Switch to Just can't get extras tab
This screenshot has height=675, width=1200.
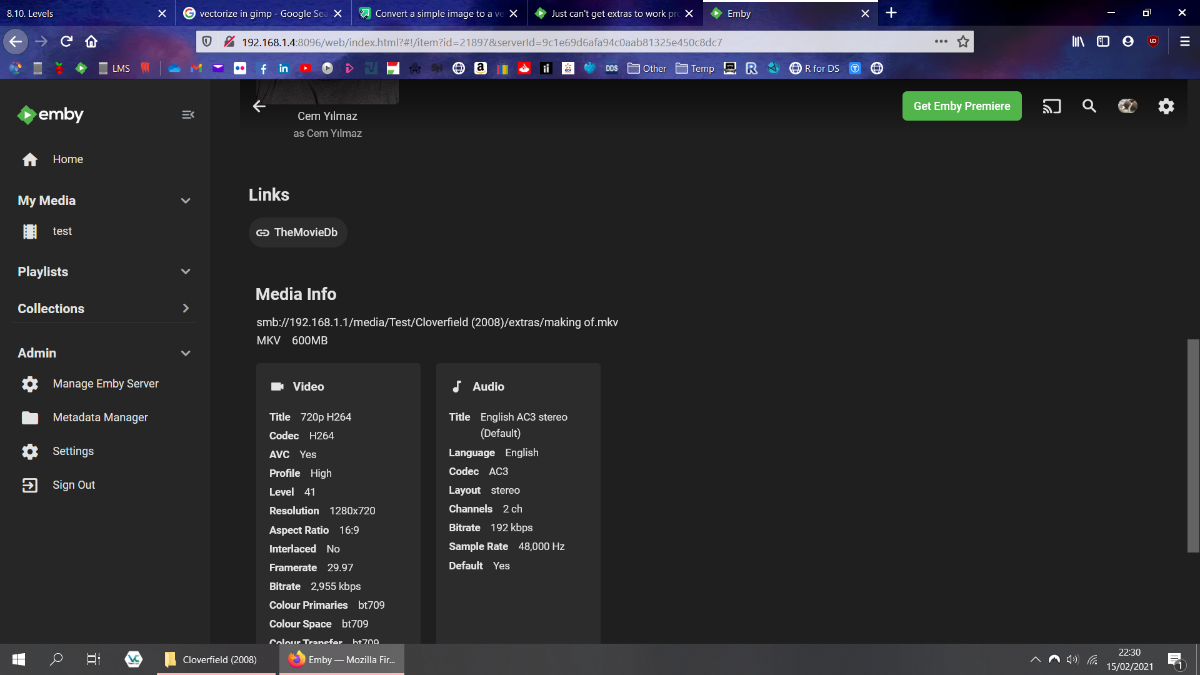coord(614,14)
